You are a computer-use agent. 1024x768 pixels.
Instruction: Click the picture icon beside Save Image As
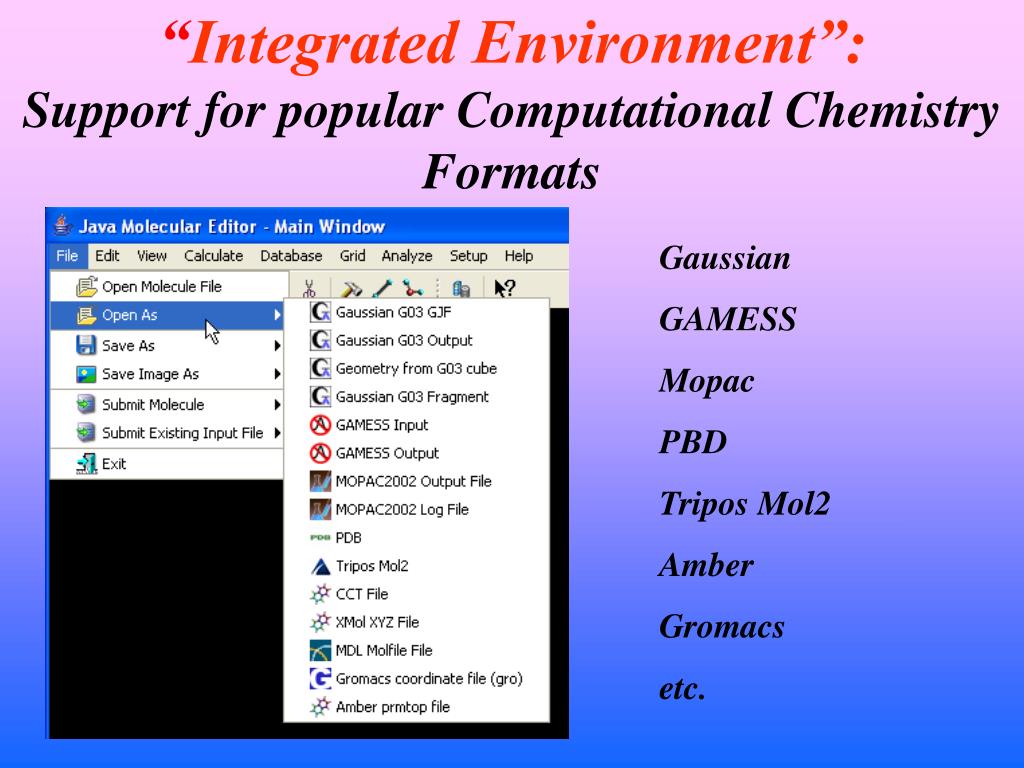pyautogui.click(x=86, y=374)
